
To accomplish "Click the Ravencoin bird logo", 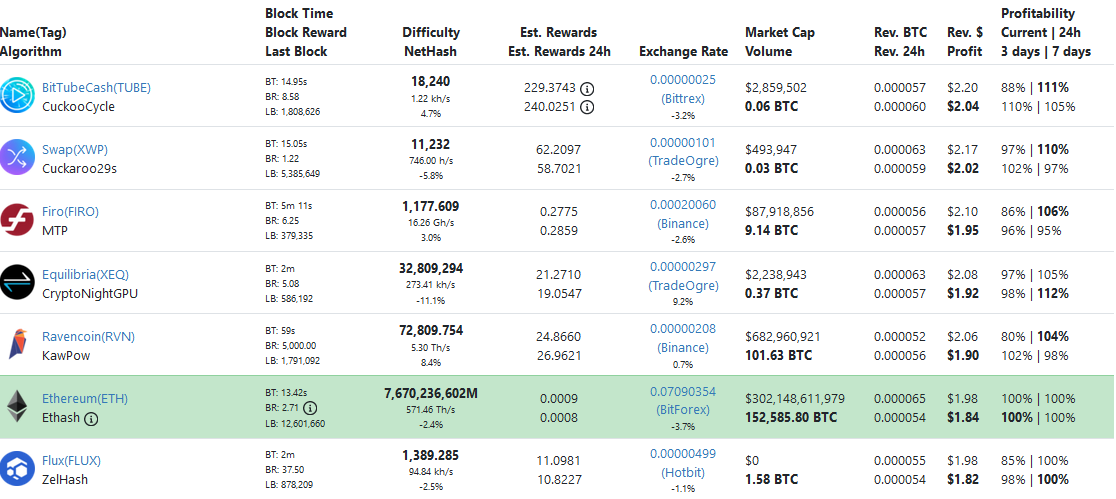I will 18,344.
